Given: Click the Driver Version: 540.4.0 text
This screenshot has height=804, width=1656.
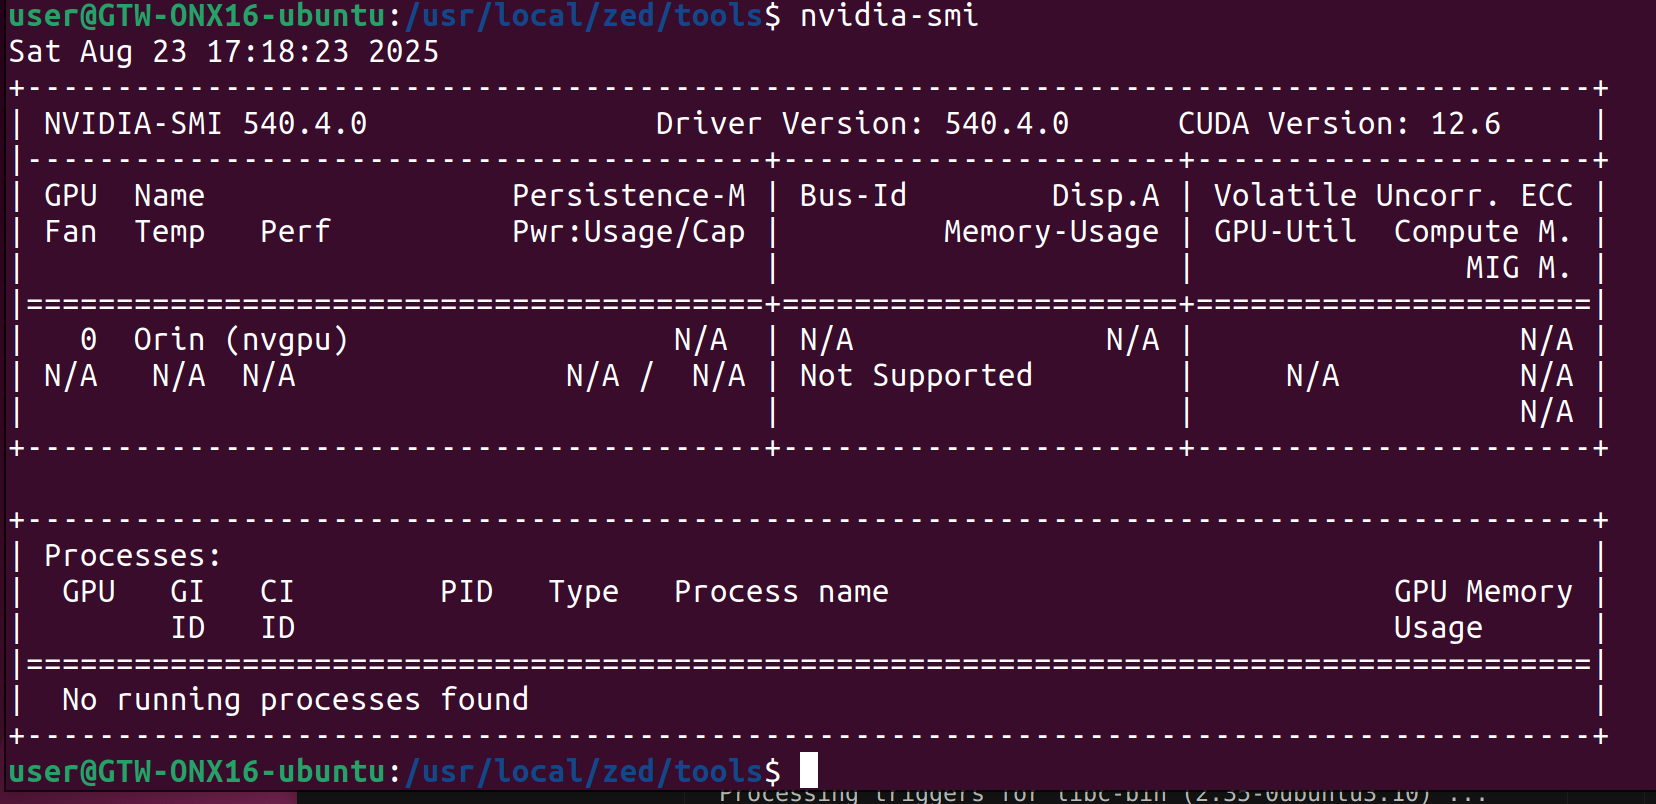Looking at the screenshot, I should click(x=862, y=124).
